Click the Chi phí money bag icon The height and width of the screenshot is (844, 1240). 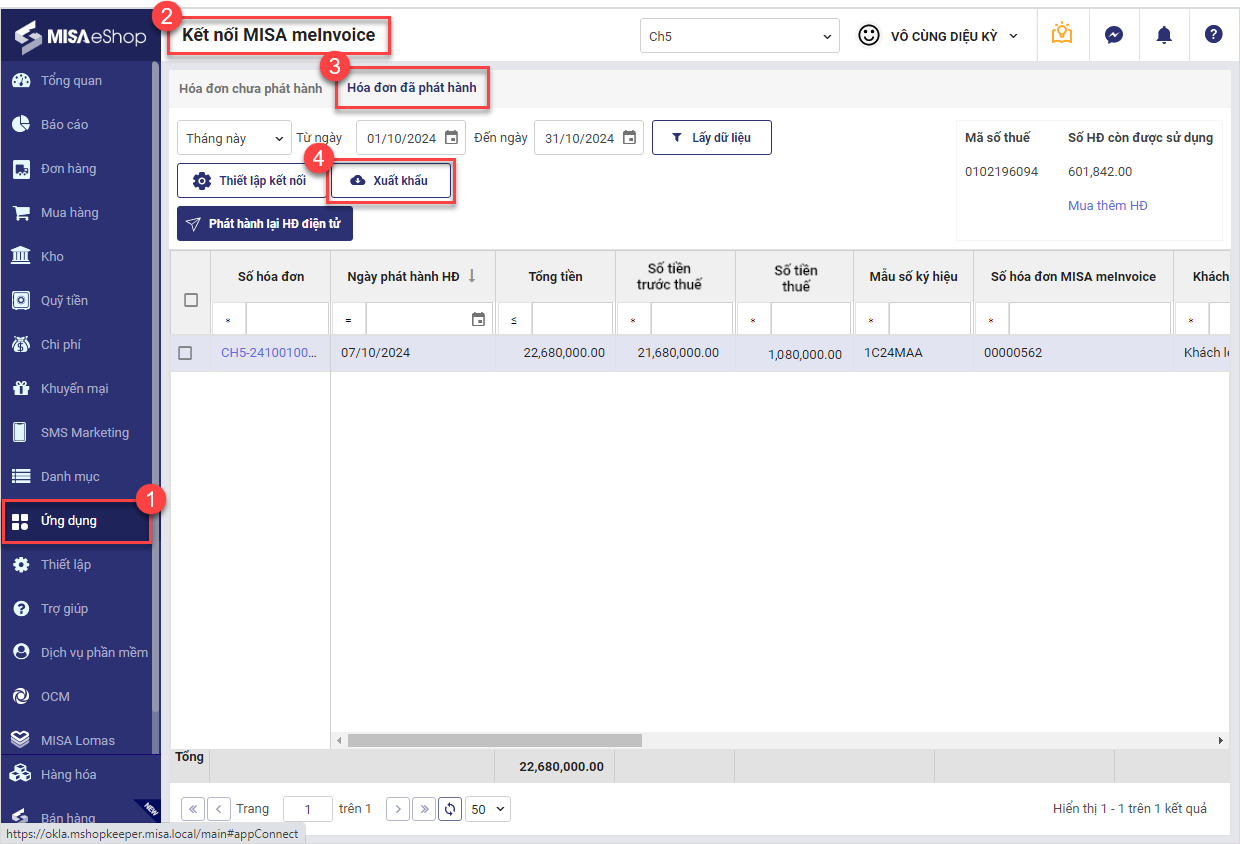[20, 345]
